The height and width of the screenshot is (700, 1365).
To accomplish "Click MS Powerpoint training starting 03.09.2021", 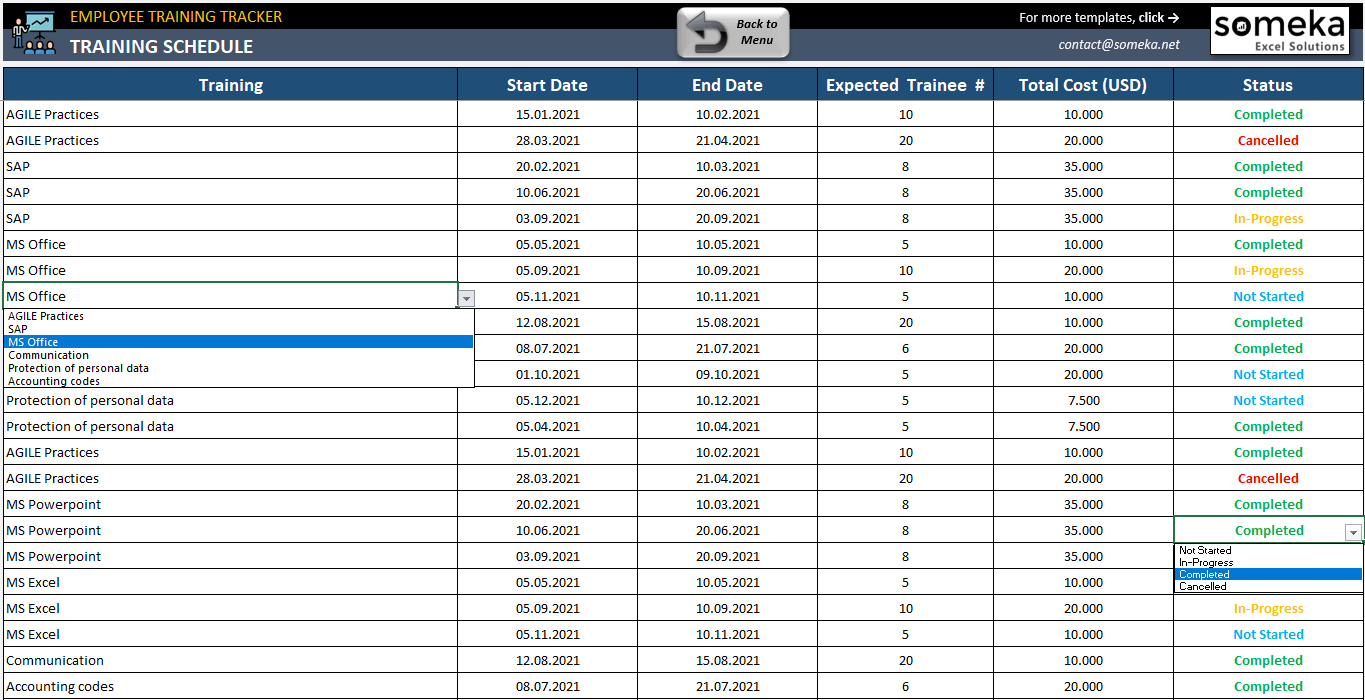I will pyautogui.click(x=230, y=556).
